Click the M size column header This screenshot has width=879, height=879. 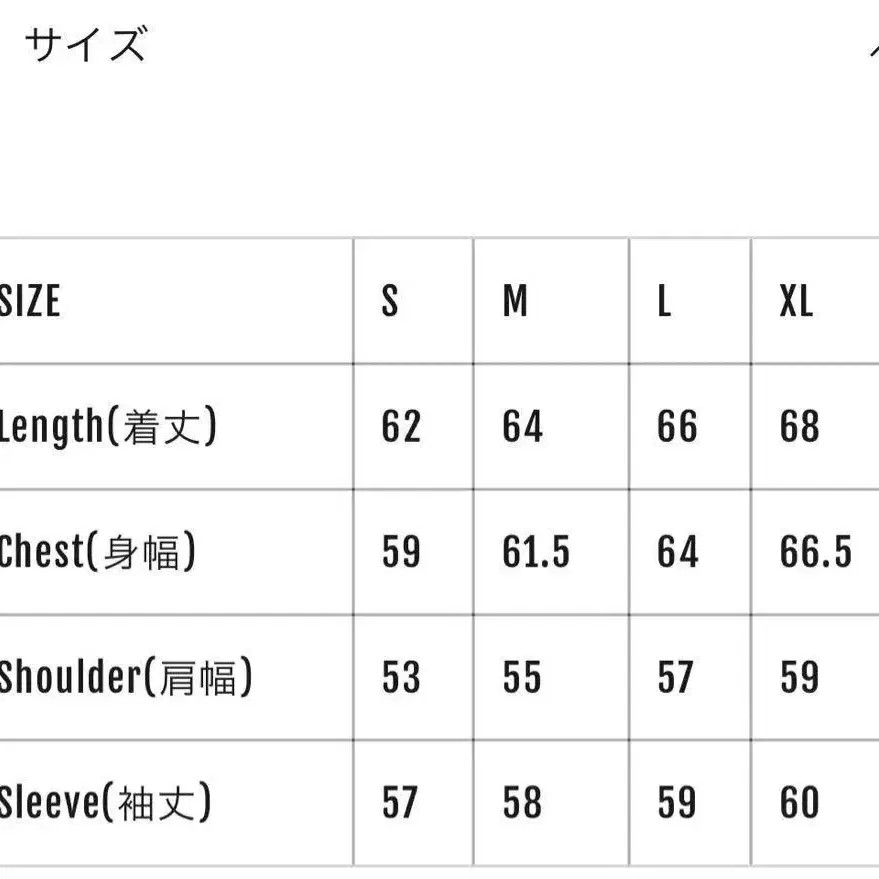coord(515,301)
